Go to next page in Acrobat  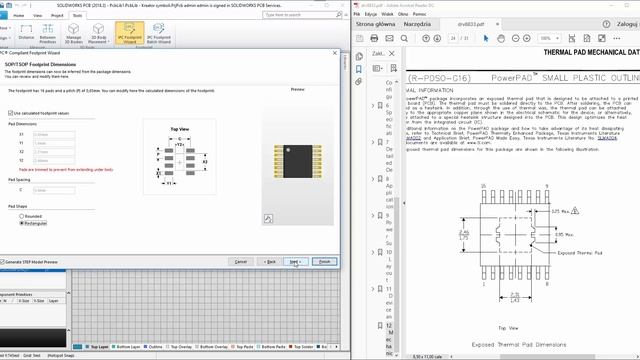click(x=437, y=38)
